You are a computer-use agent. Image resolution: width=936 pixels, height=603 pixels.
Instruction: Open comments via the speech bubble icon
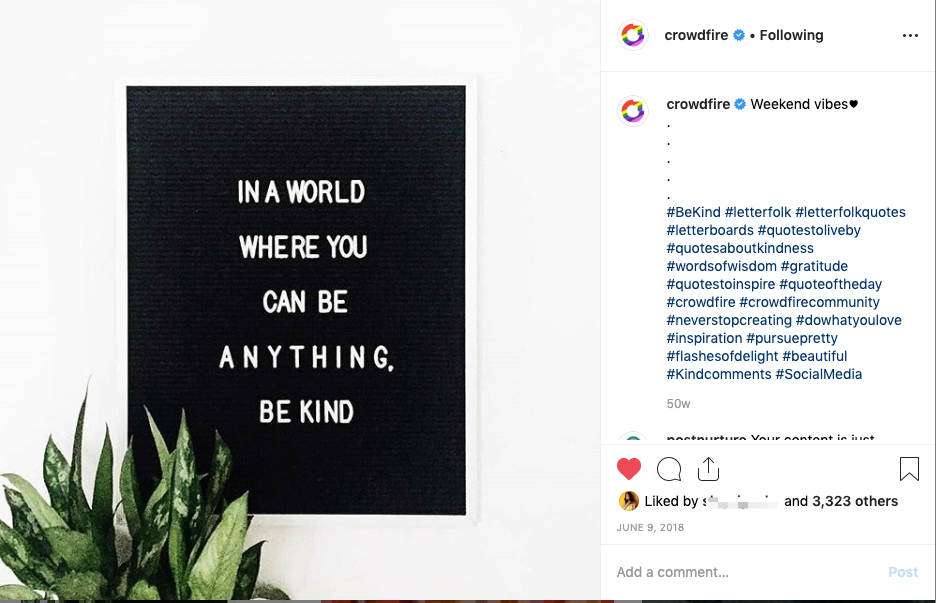(669, 469)
